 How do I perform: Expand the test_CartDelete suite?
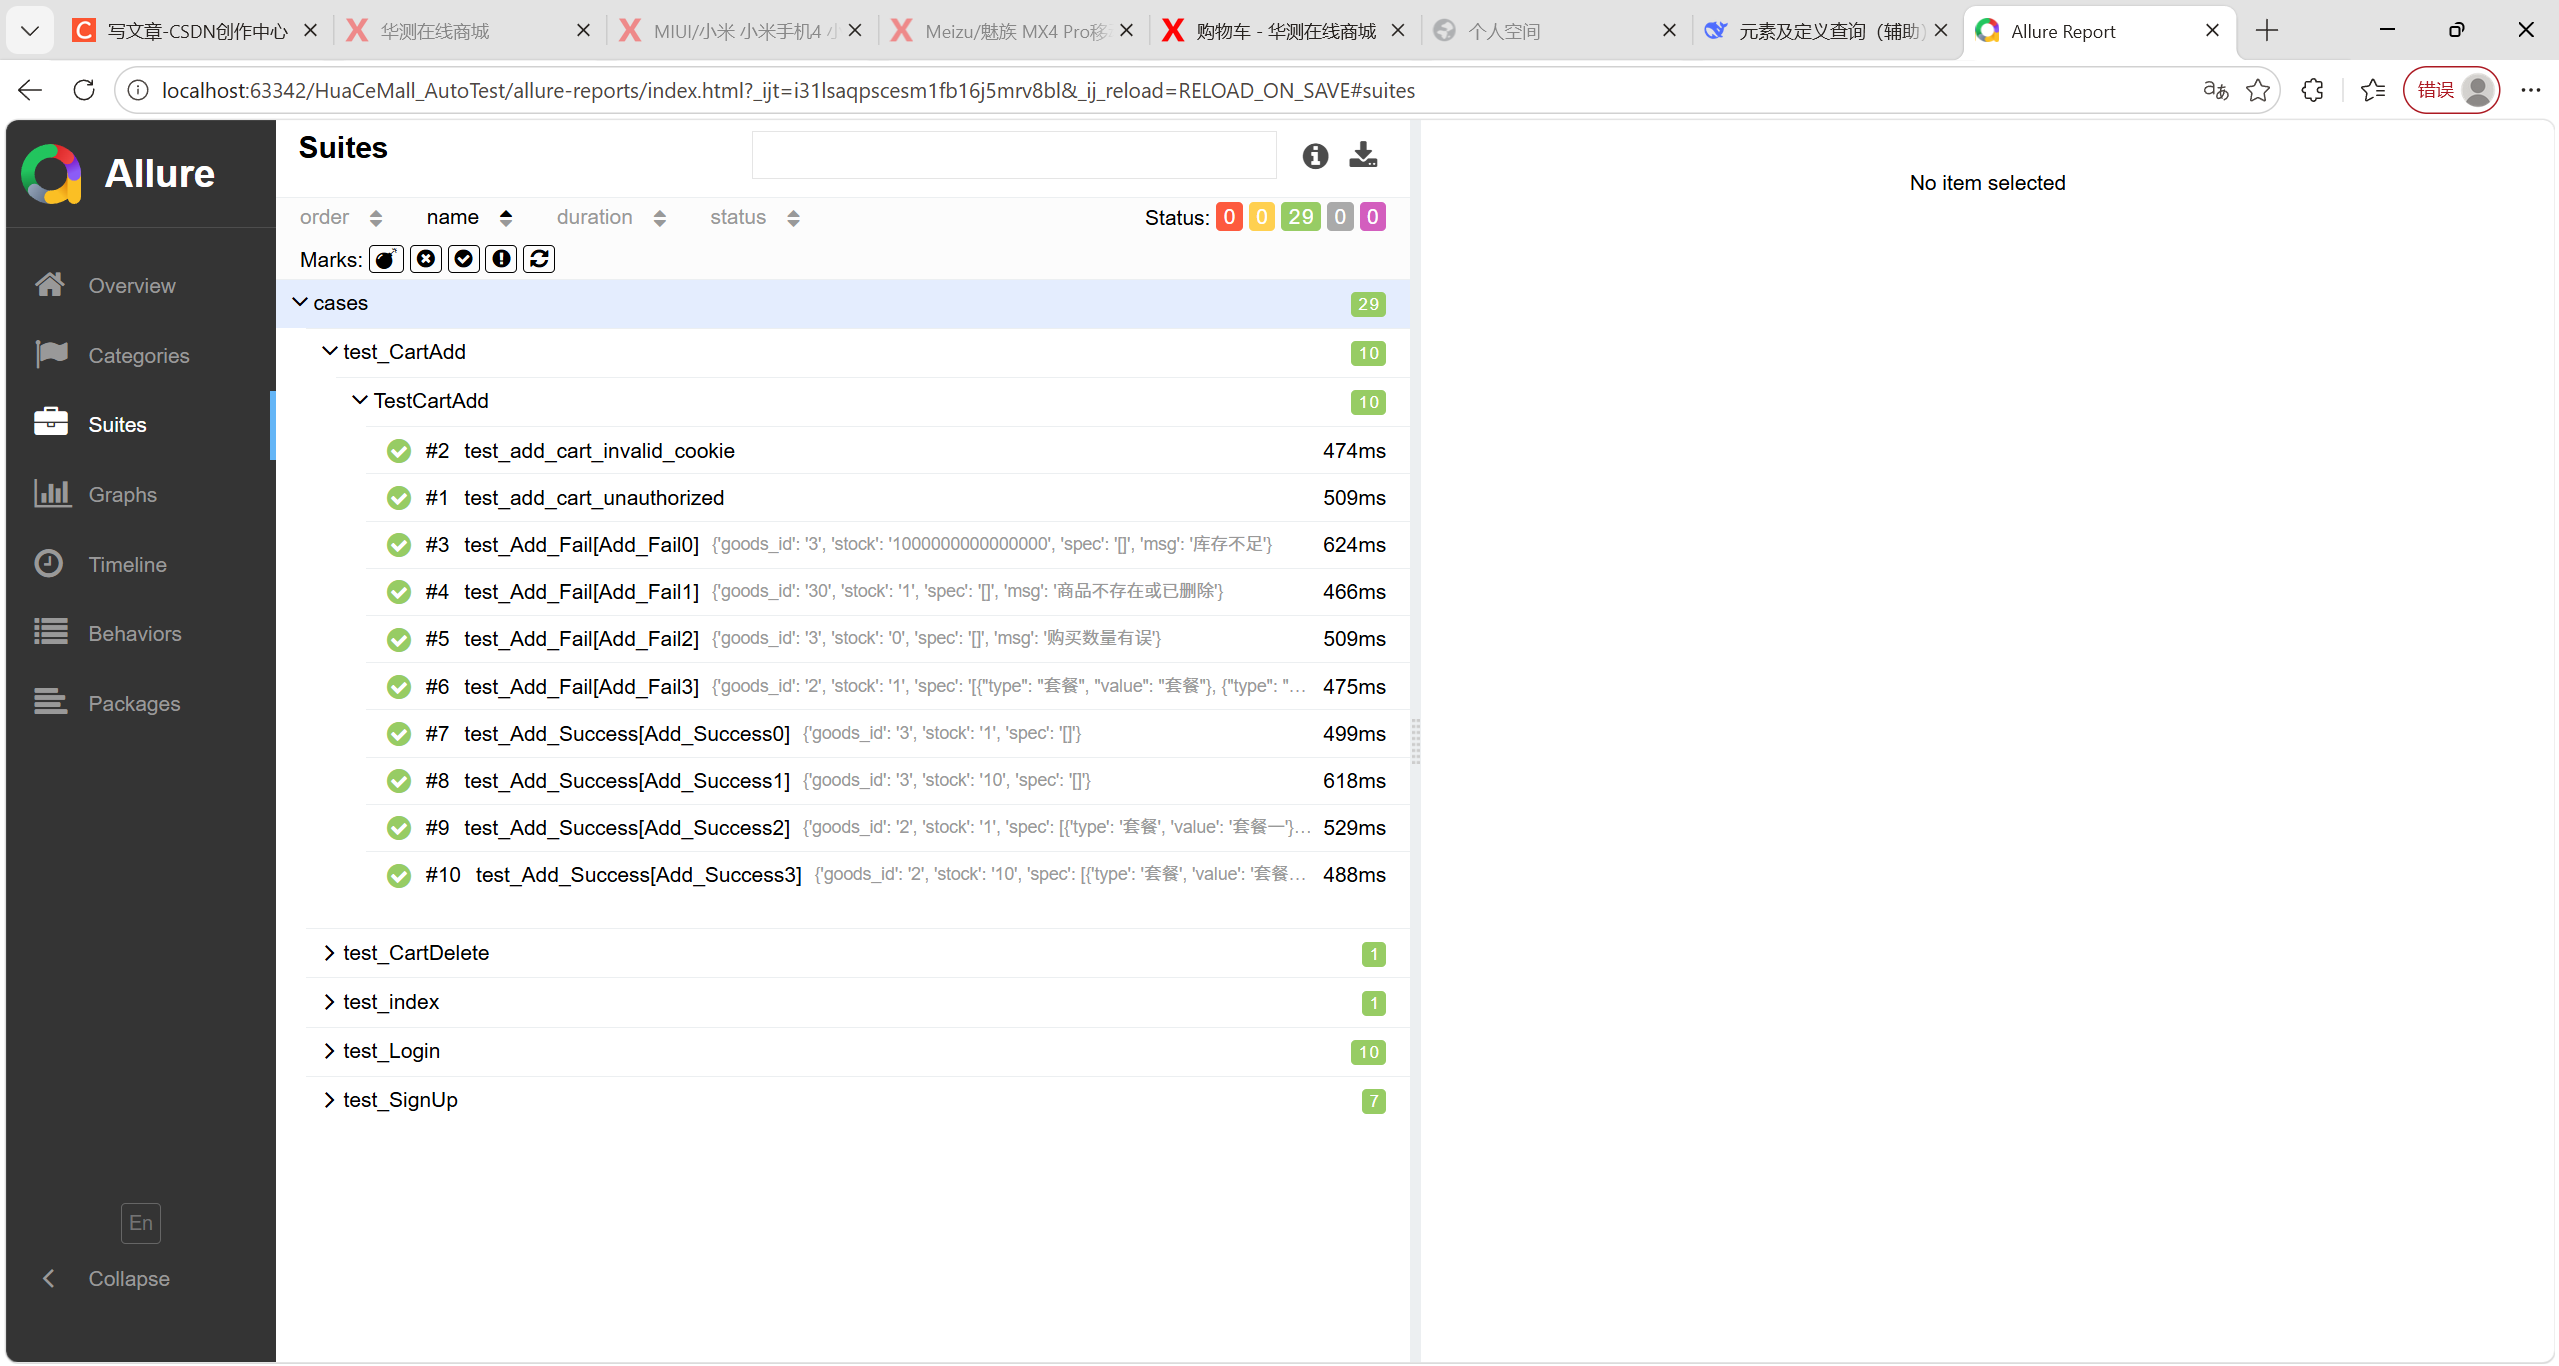(x=415, y=953)
